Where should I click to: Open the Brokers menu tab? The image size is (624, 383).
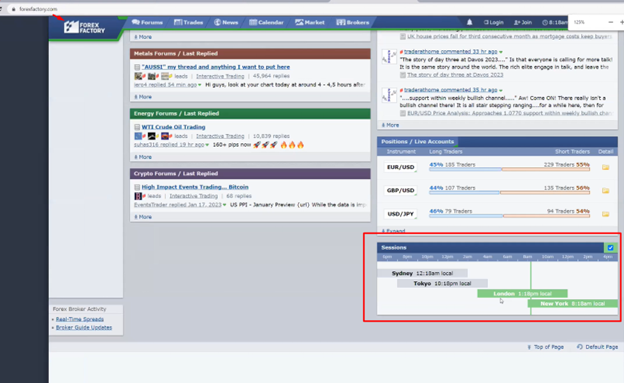coord(353,22)
